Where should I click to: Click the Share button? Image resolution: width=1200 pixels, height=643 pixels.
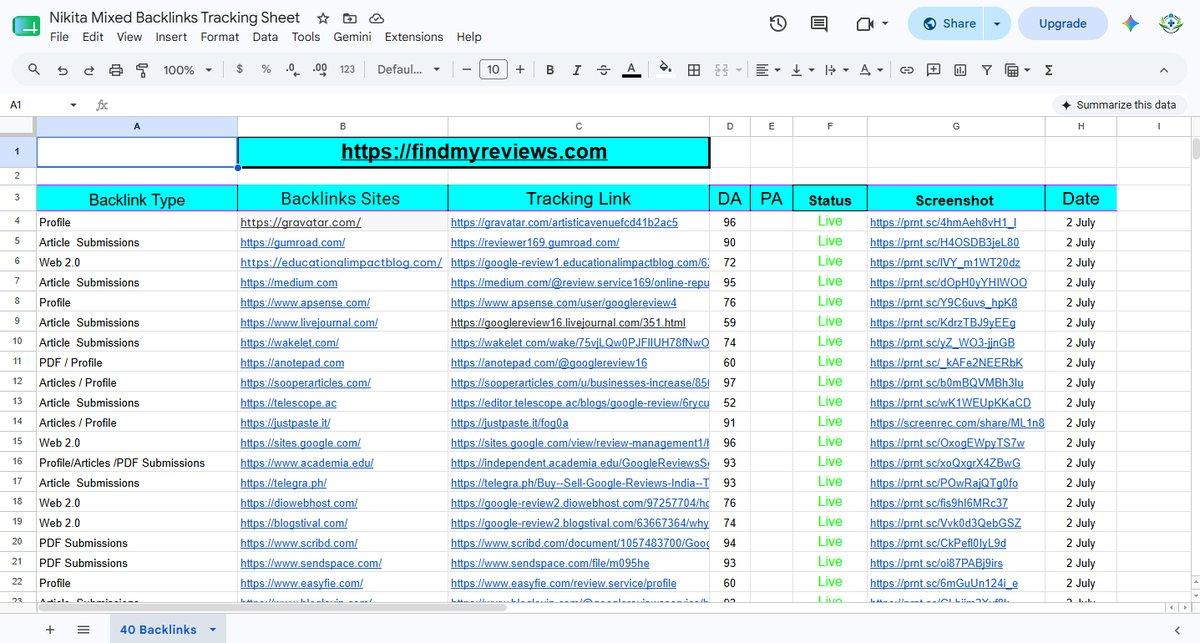[947, 24]
